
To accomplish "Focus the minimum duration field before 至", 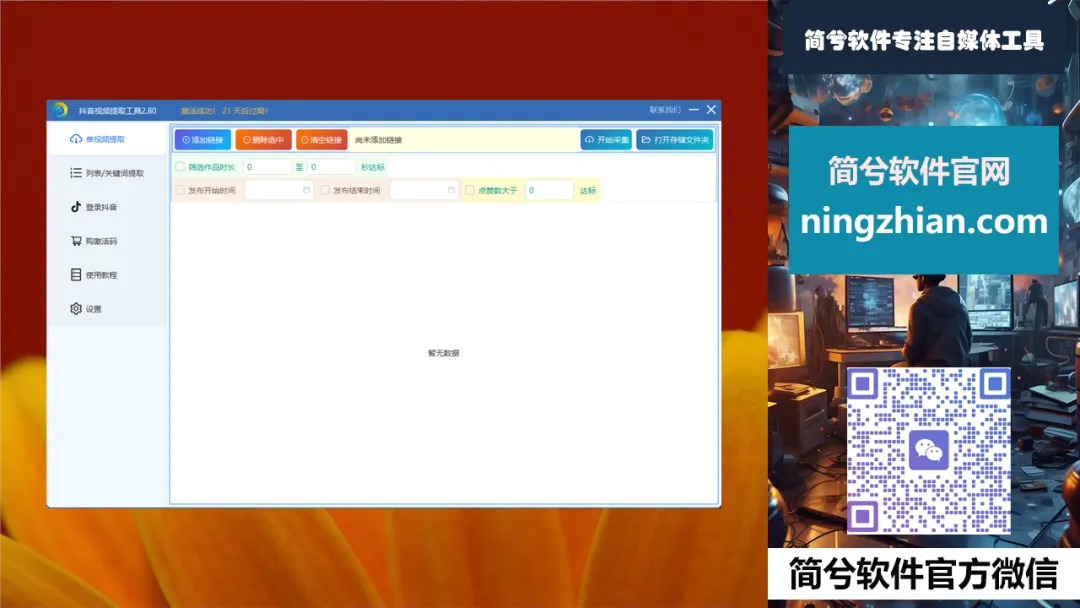I will [268, 167].
